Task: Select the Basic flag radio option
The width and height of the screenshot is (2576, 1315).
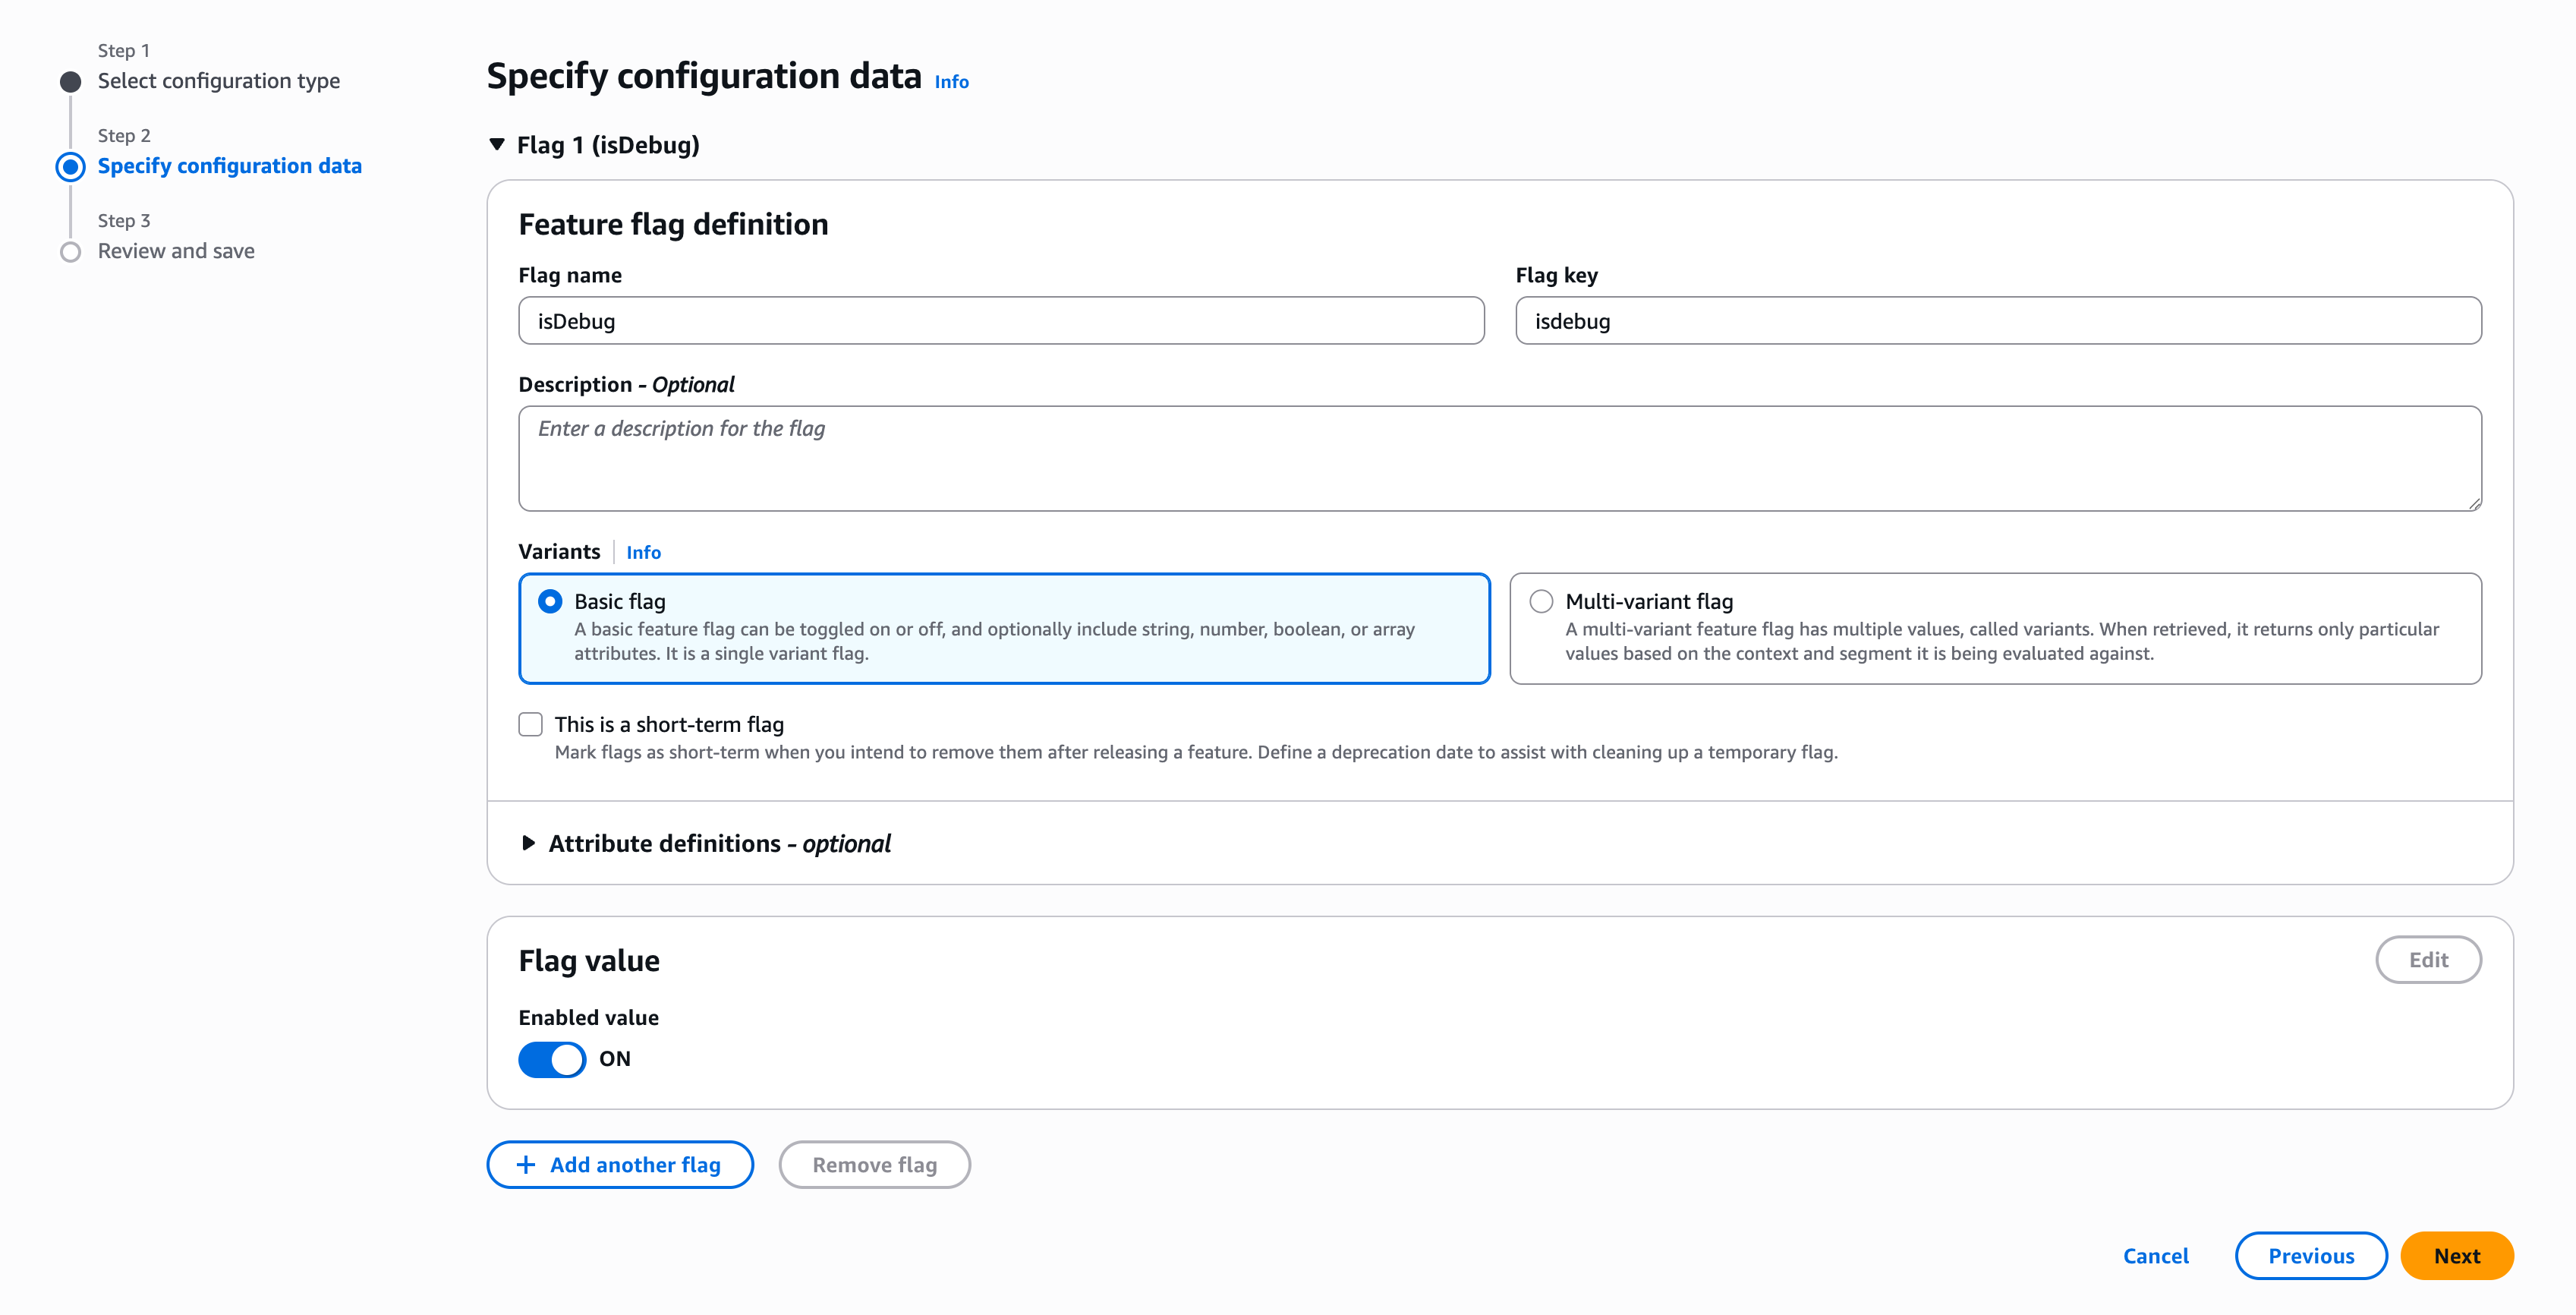Action: (550, 601)
